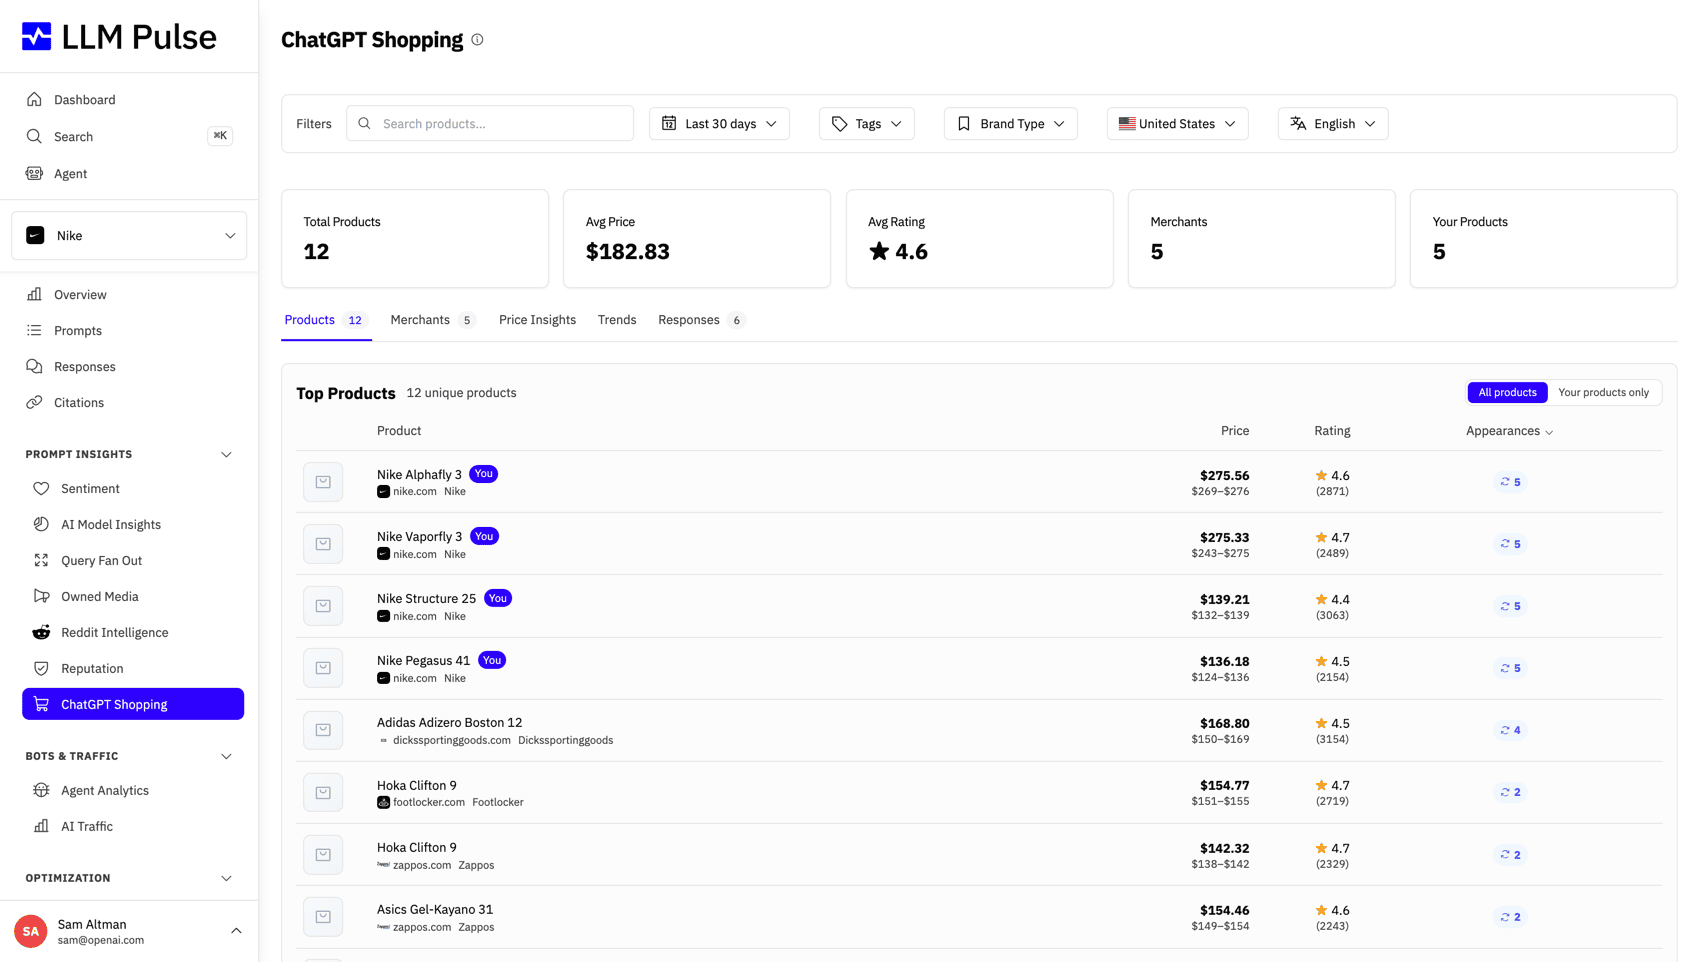Image resolution: width=1700 pixels, height=962 pixels.
Task: Click dickssportinggoods.com merchant link
Action: coord(452,741)
